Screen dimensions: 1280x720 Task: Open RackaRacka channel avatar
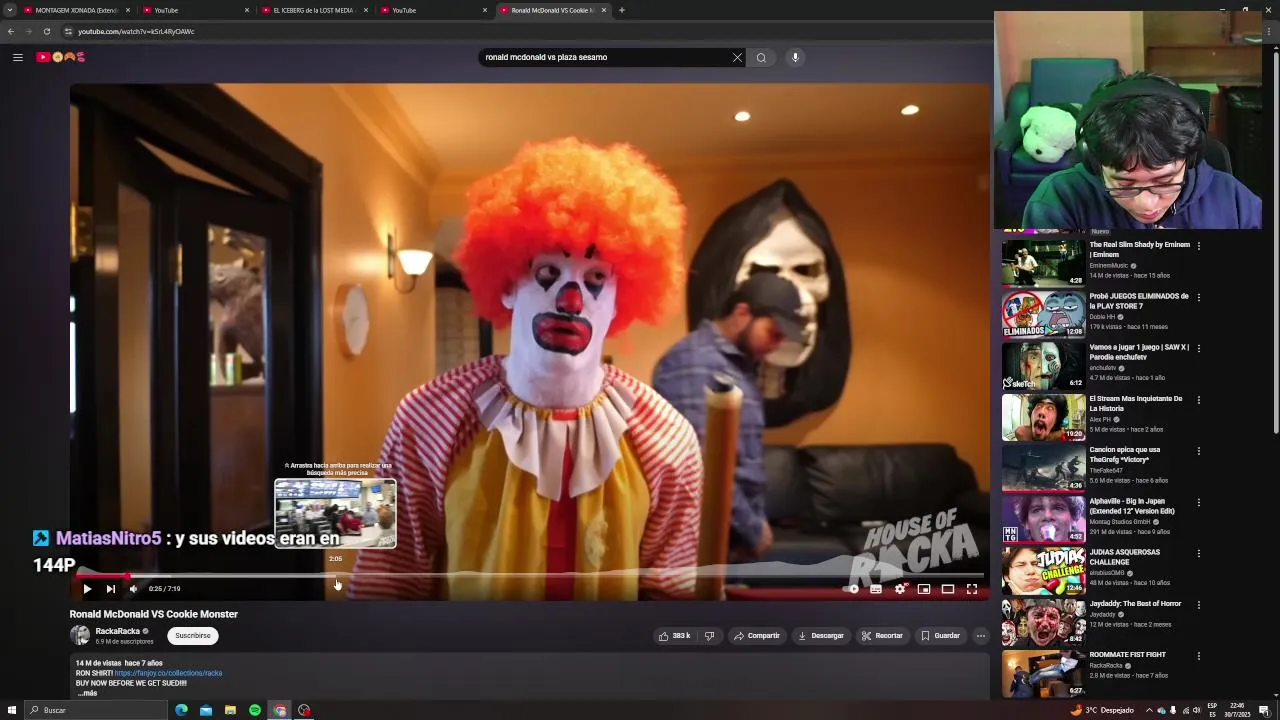pos(80,636)
